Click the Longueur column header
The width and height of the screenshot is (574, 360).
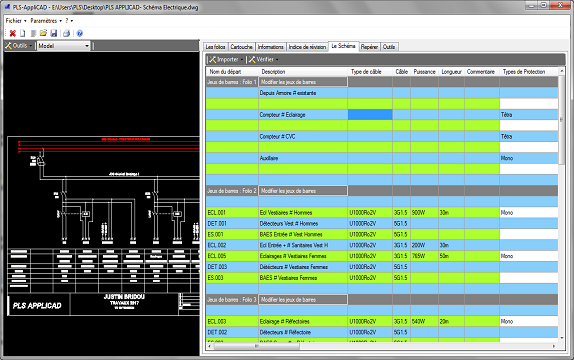(x=451, y=72)
